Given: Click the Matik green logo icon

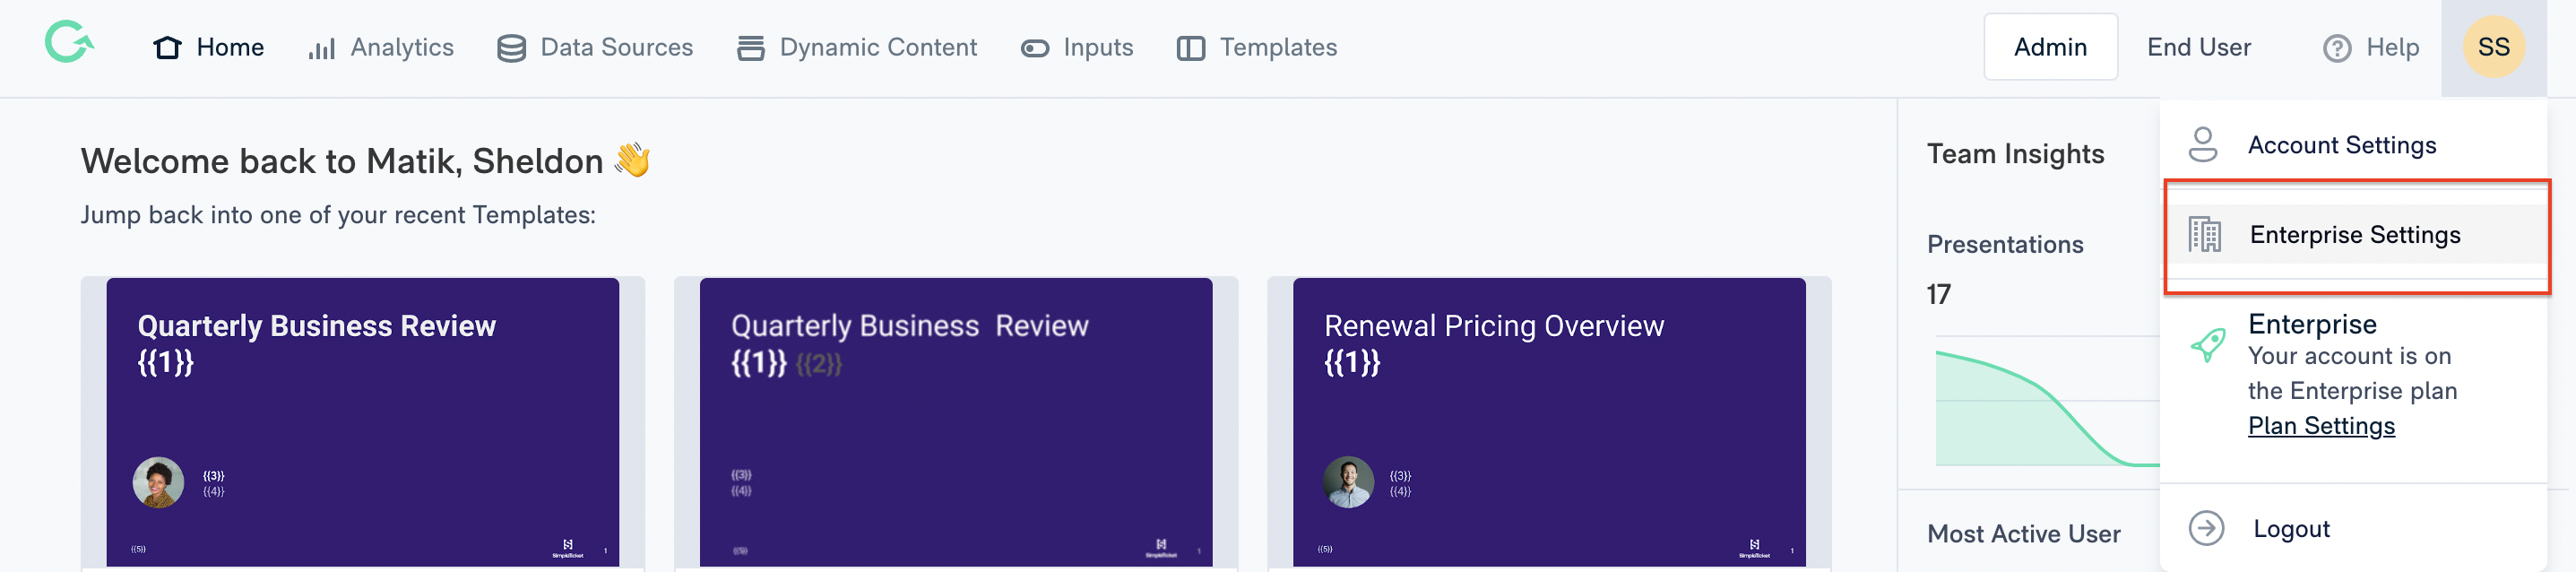Looking at the screenshot, I should click(x=69, y=43).
